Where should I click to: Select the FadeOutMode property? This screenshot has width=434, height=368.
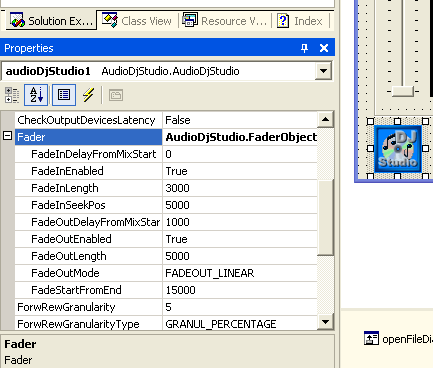pos(88,273)
